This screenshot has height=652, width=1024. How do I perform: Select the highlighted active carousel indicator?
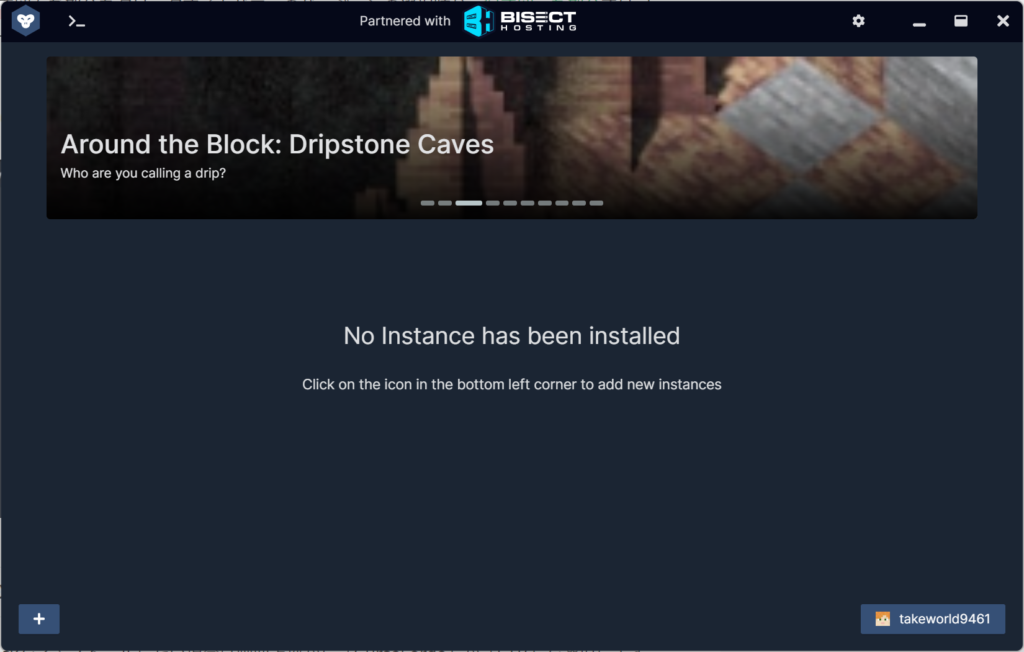pos(469,203)
